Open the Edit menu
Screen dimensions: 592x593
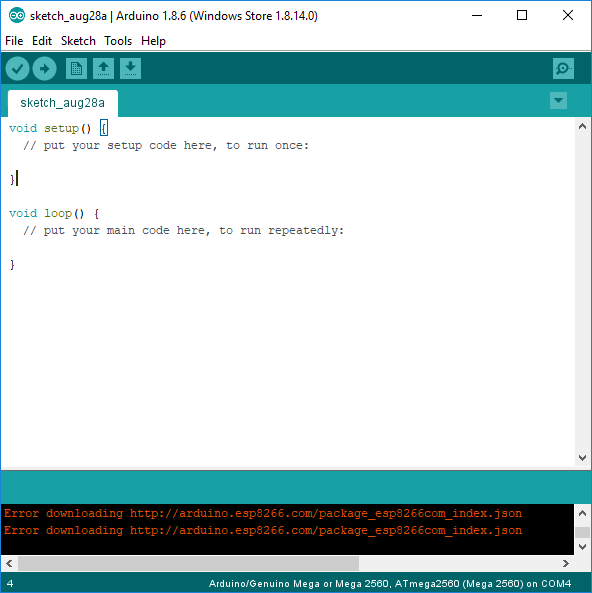tap(42, 41)
